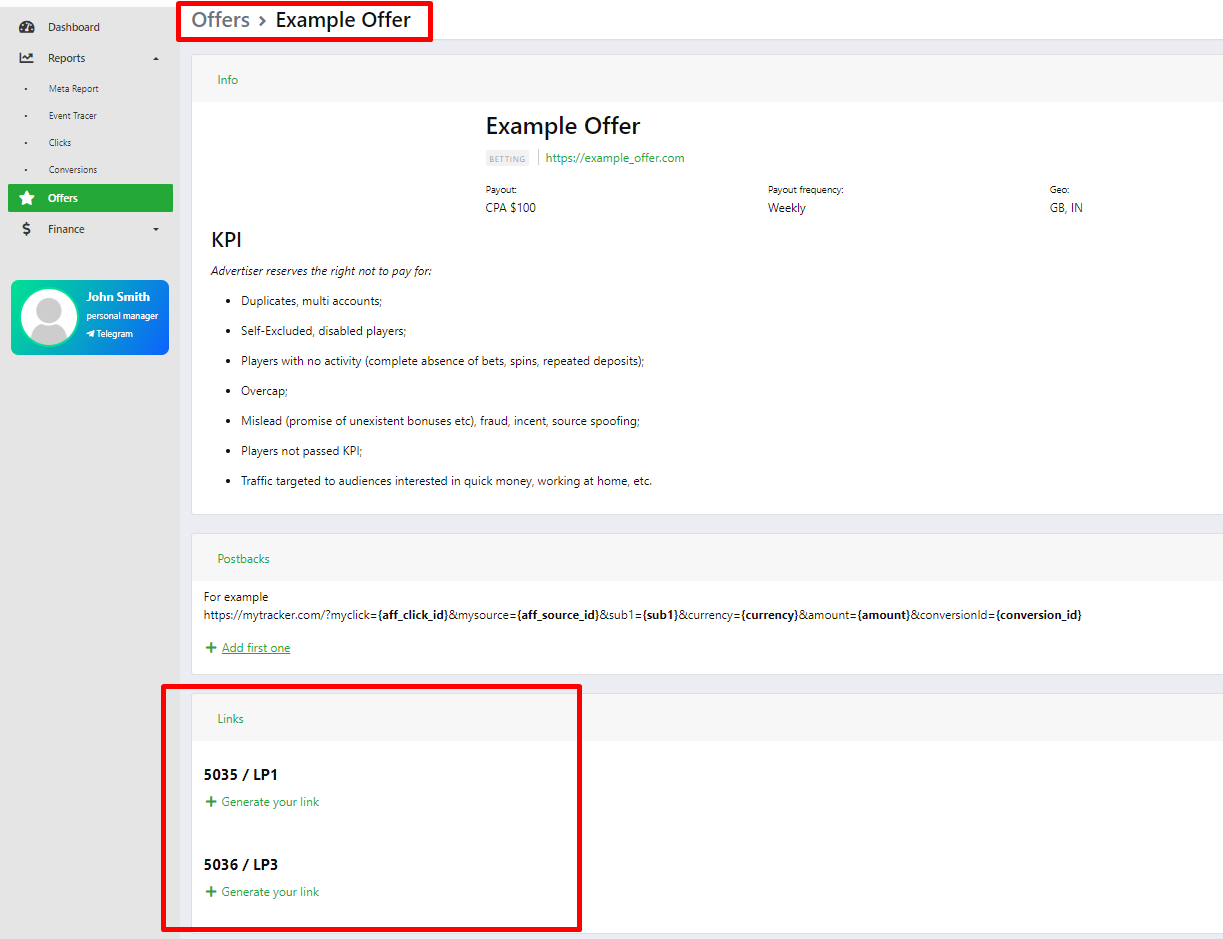1223x939 pixels.
Task: Click the plus icon under 5036 / LP3
Action: click(x=210, y=892)
